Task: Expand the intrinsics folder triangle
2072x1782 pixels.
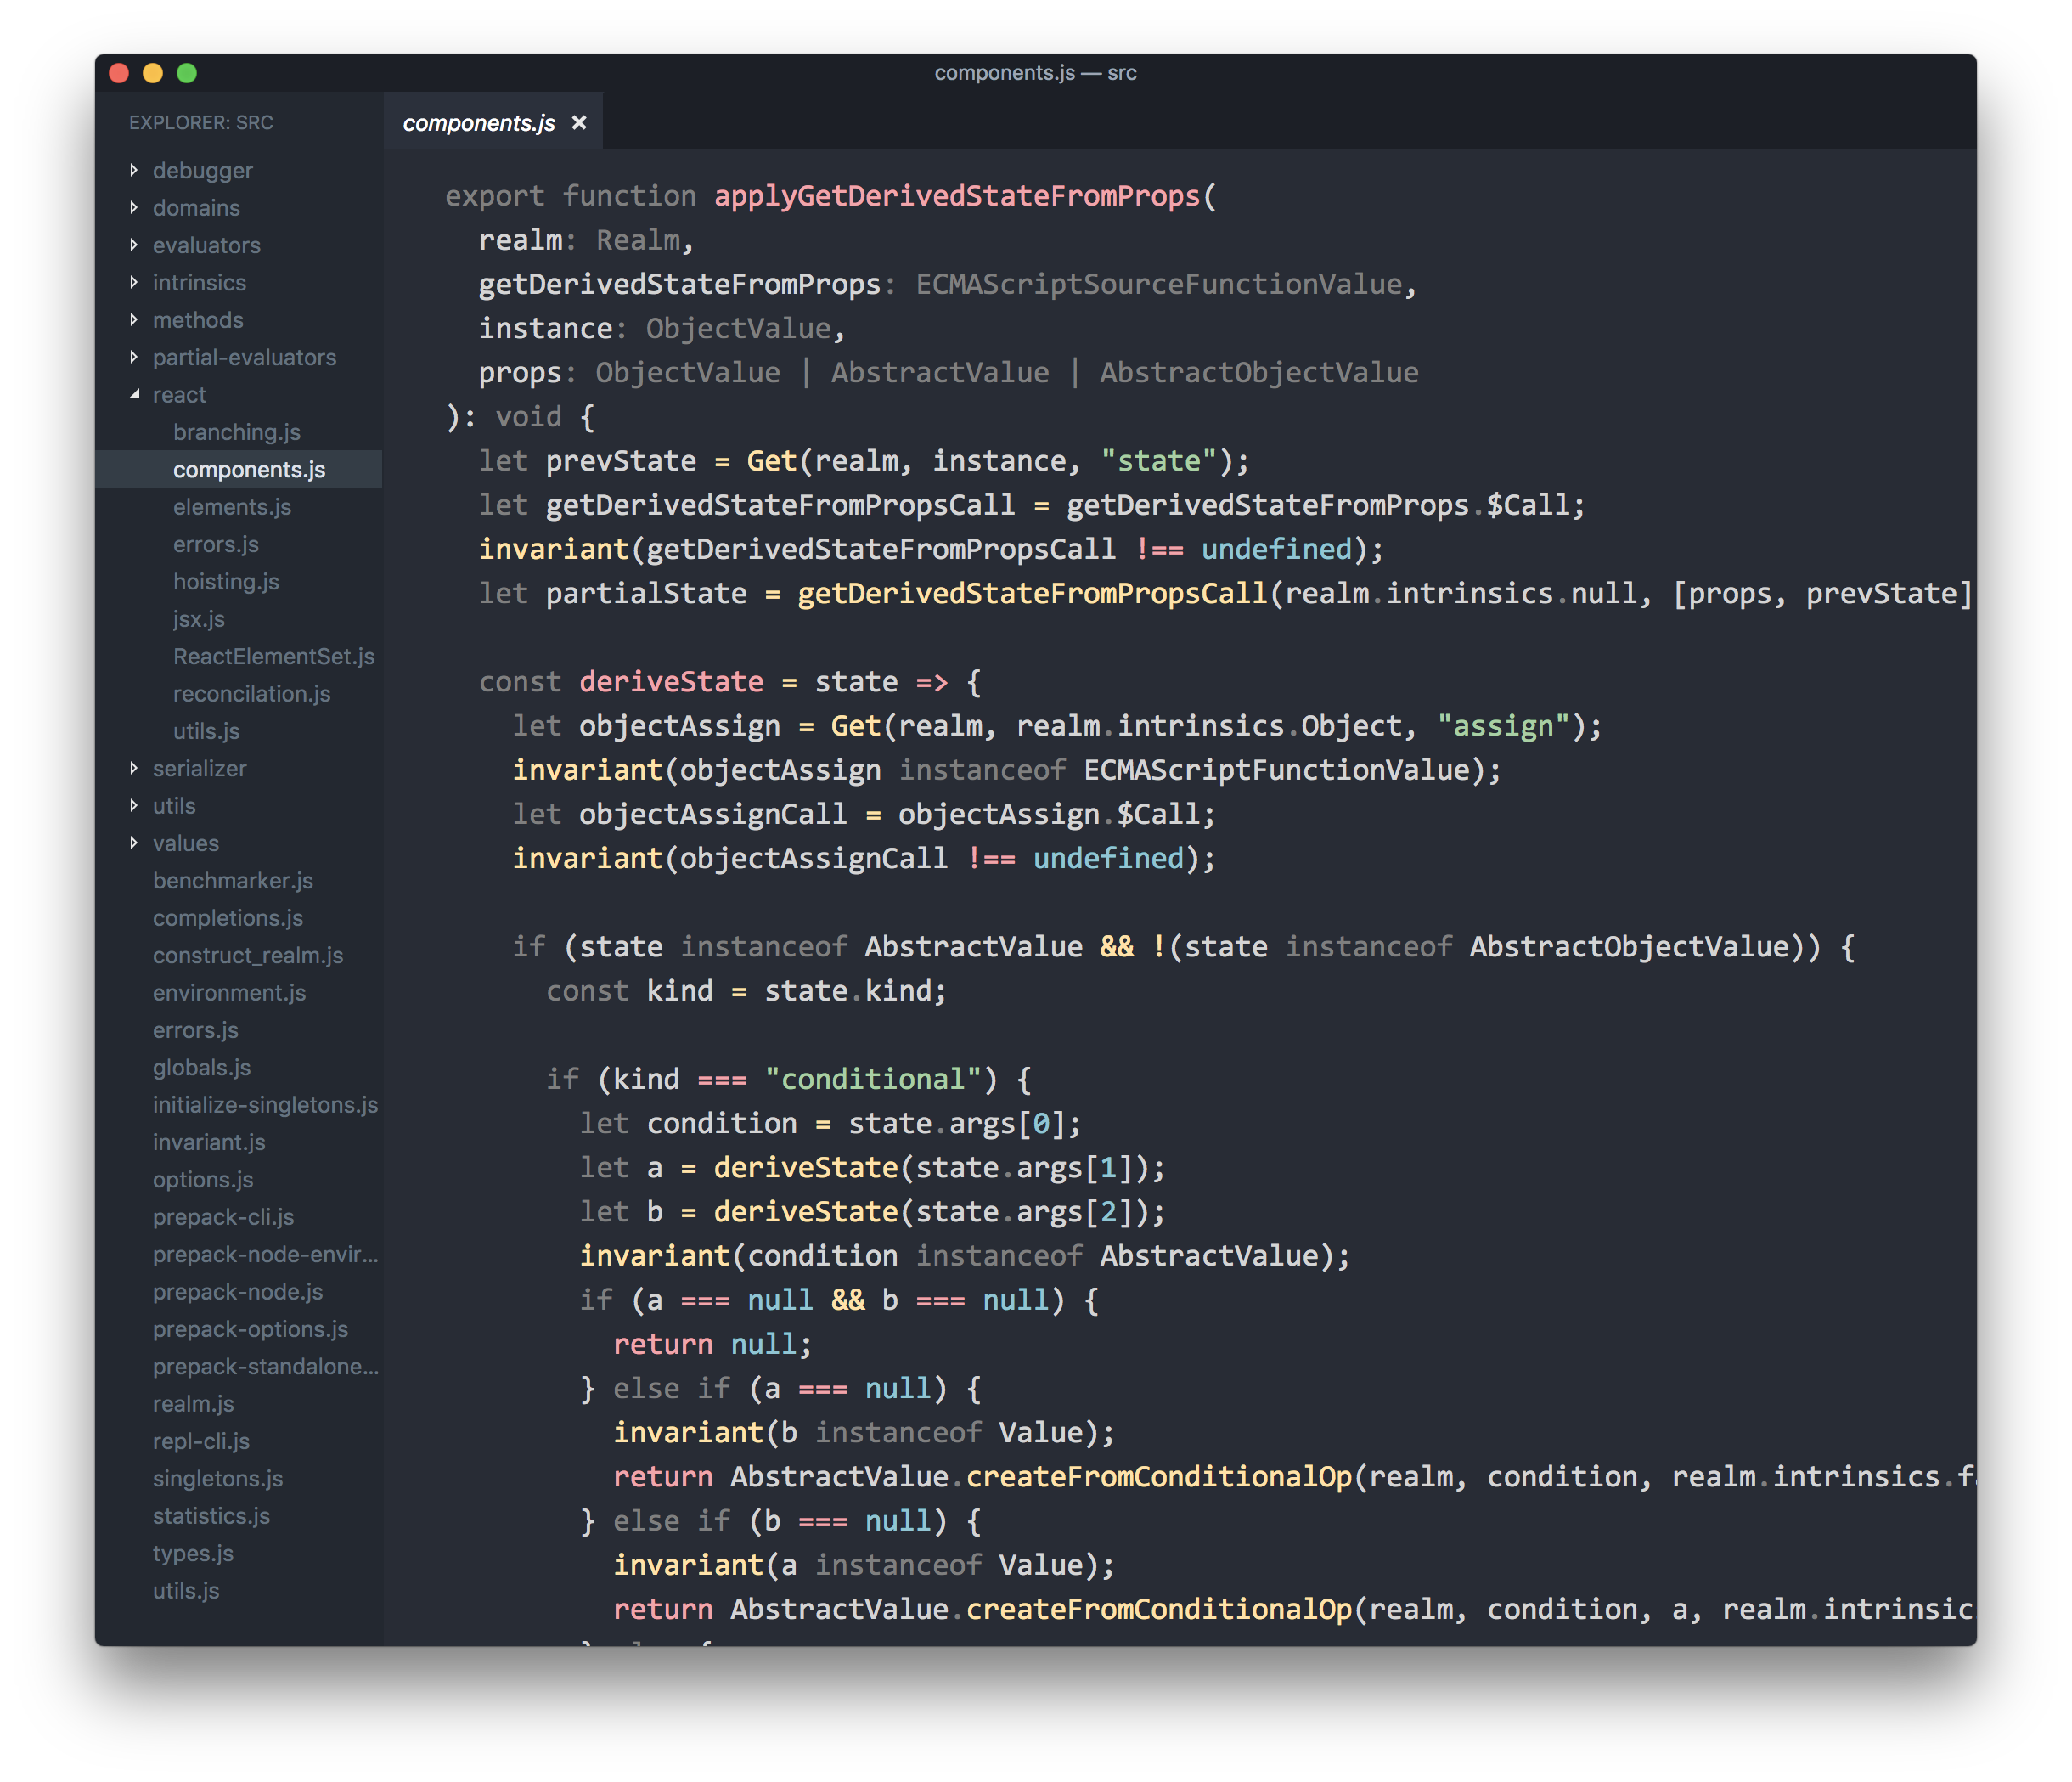Action: tap(134, 283)
